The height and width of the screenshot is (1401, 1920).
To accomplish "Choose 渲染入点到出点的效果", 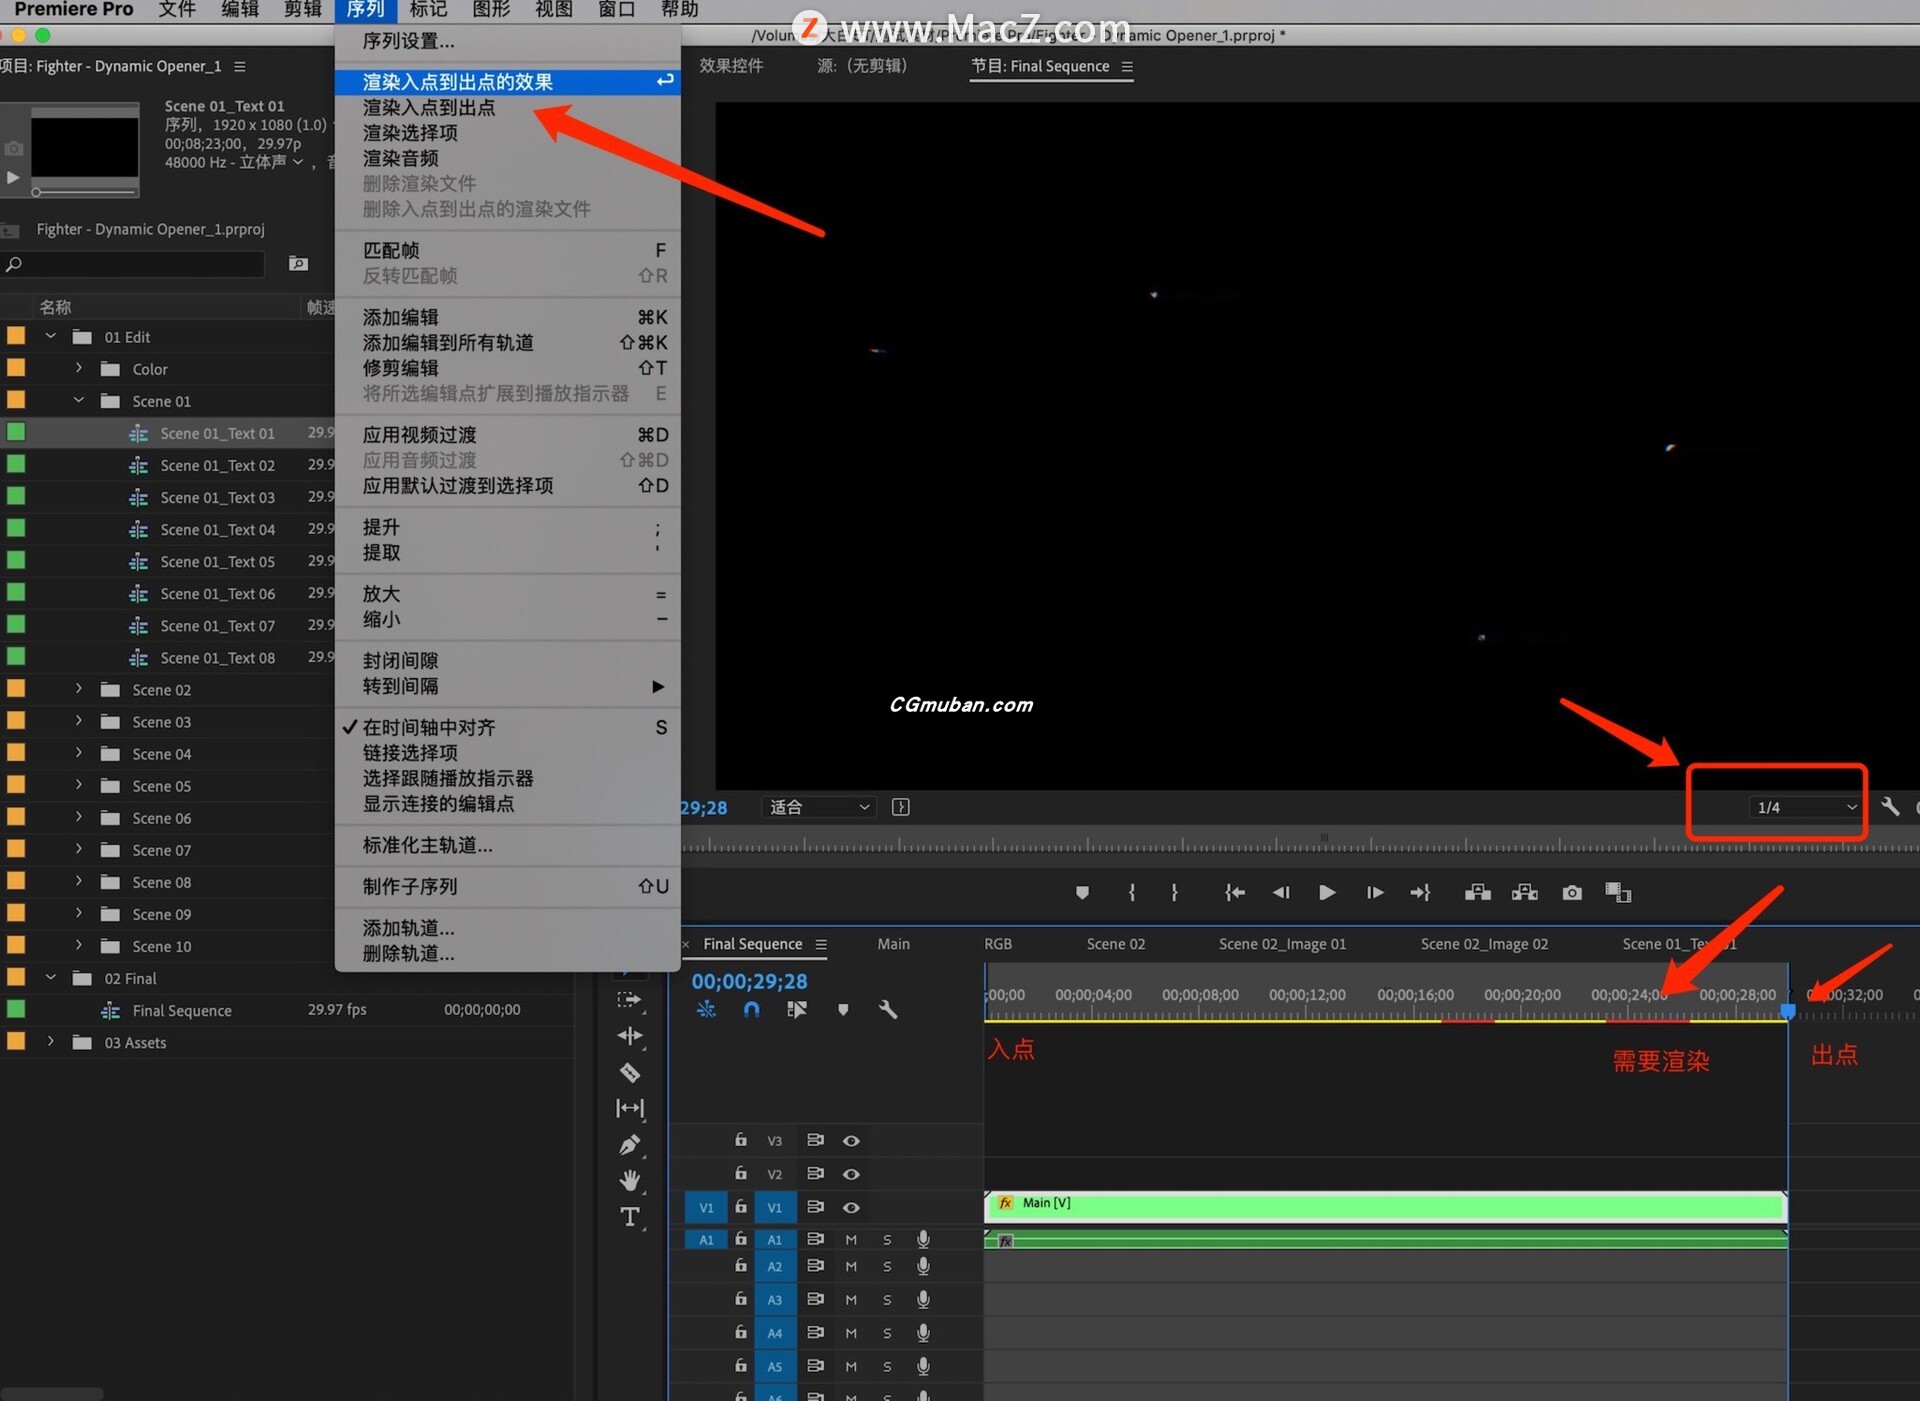I will (508, 81).
